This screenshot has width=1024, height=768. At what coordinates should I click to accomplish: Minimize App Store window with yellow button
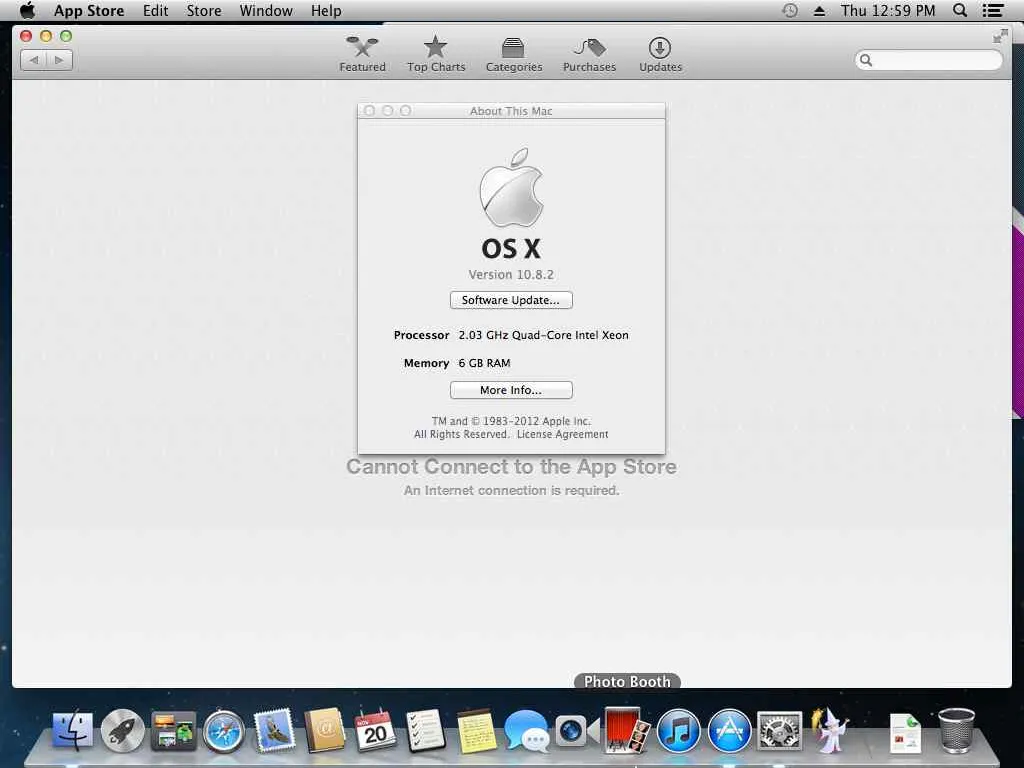(x=46, y=36)
